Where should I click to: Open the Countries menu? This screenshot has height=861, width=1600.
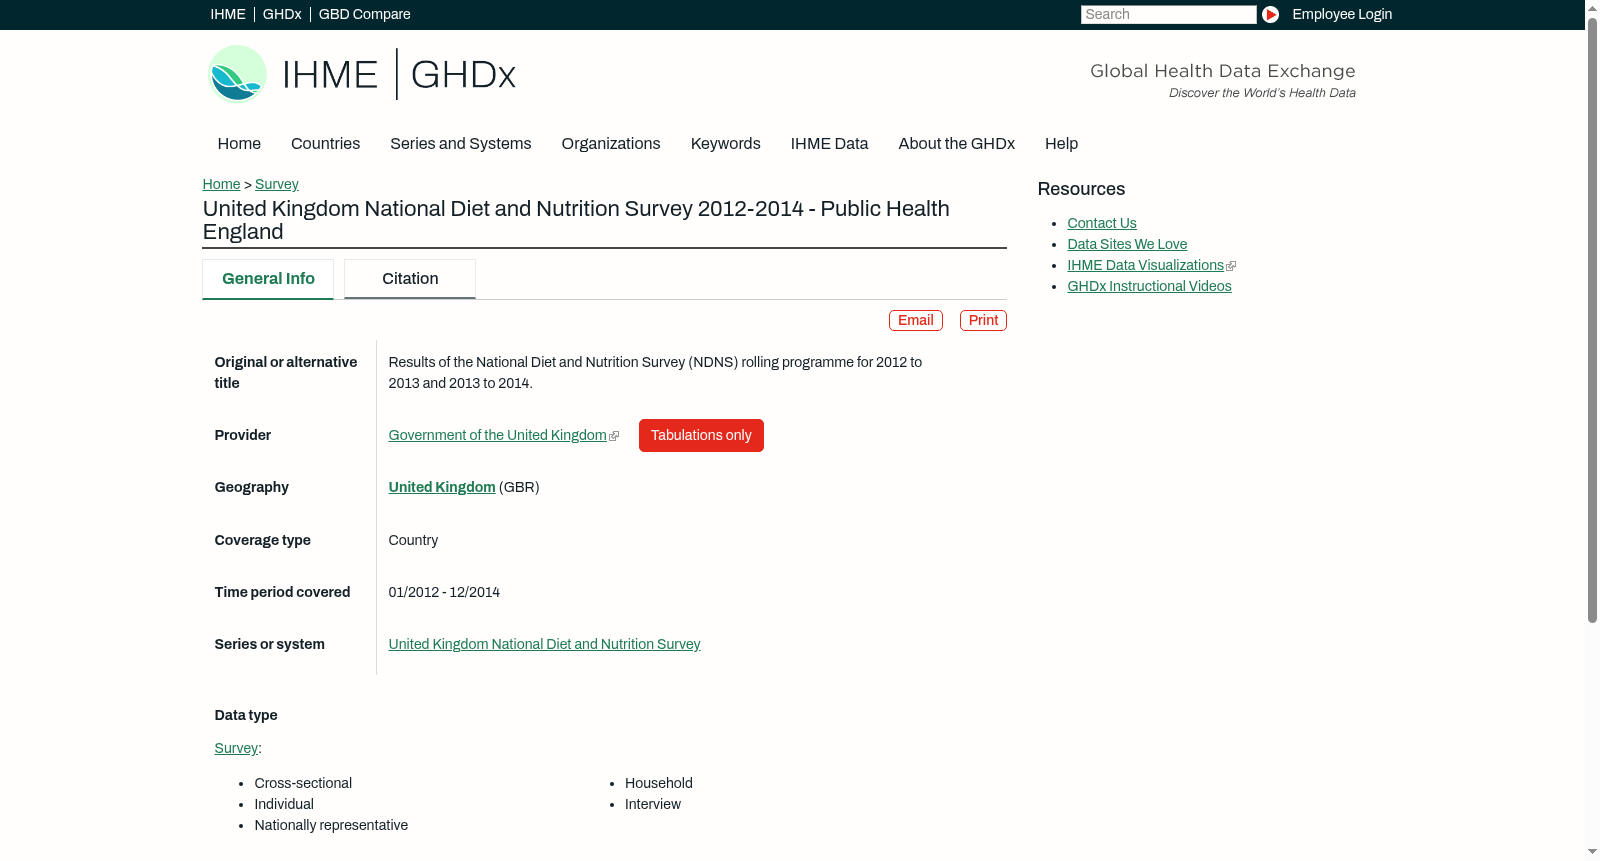[325, 144]
